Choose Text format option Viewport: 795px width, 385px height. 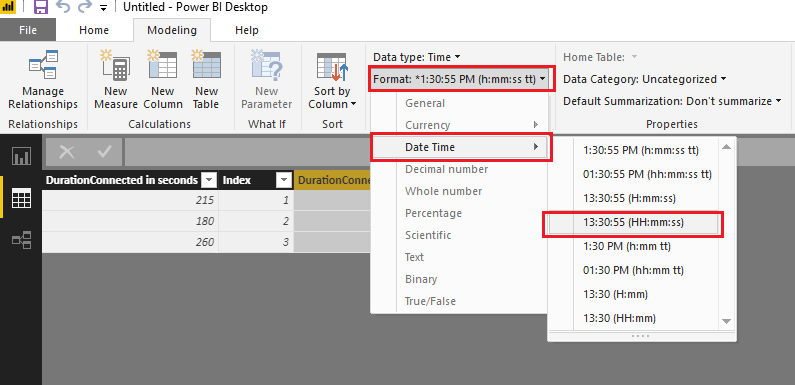click(x=459, y=257)
